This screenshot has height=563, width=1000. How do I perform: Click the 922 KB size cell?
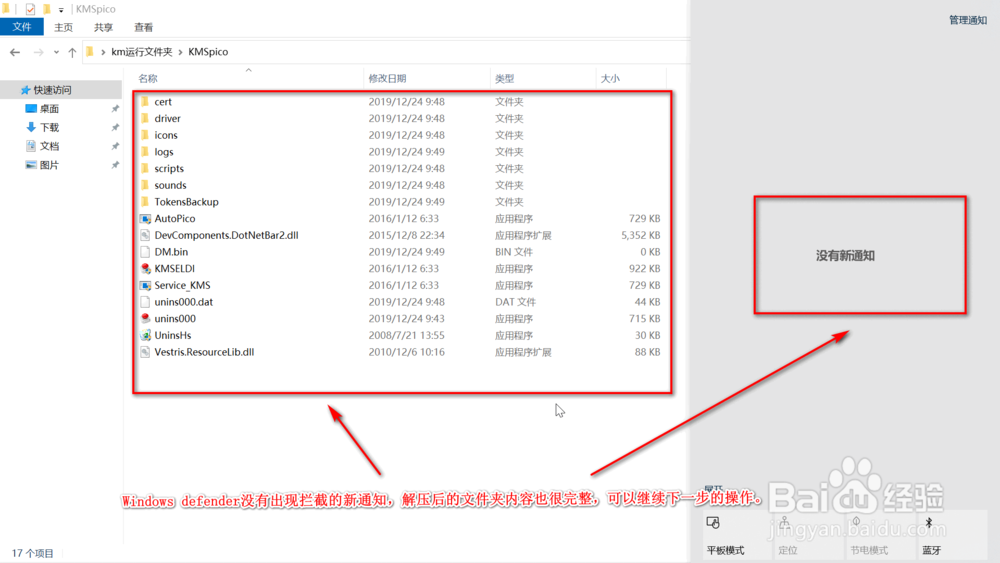point(645,268)
